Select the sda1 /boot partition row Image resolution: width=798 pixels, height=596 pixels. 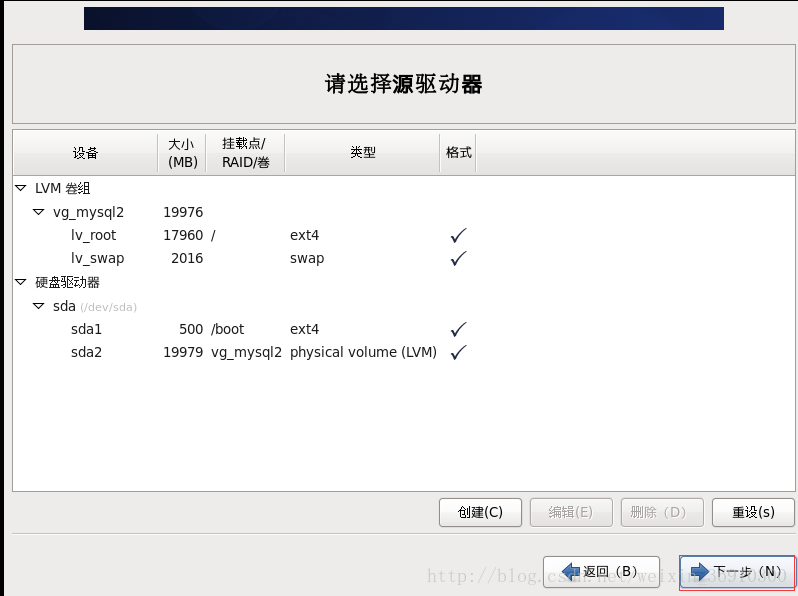click(x=86, y=329)
